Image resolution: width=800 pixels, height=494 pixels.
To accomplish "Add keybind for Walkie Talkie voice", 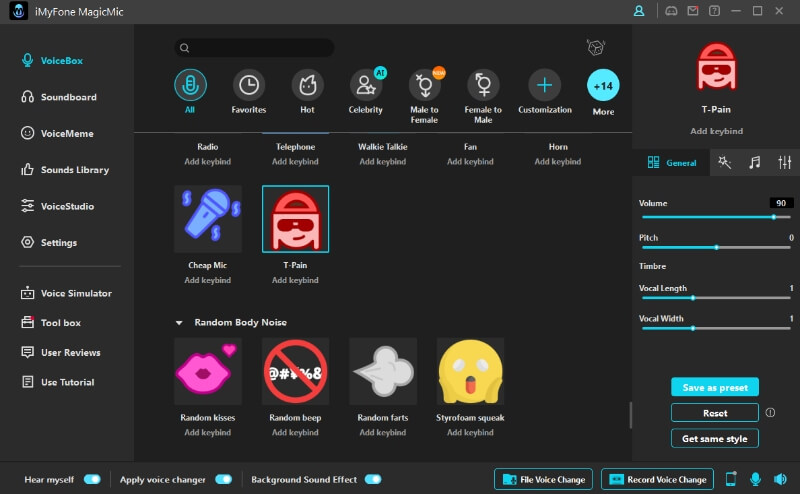I will [x=383, y=162].
